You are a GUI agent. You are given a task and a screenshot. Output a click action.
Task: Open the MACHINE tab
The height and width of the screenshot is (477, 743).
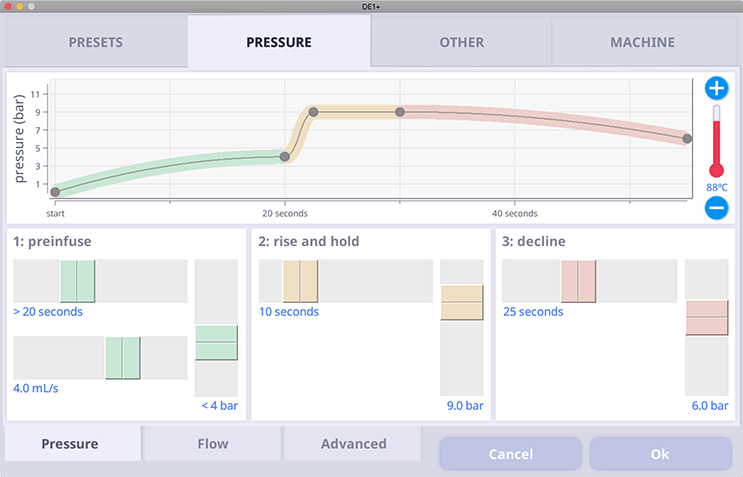point(643,42)
